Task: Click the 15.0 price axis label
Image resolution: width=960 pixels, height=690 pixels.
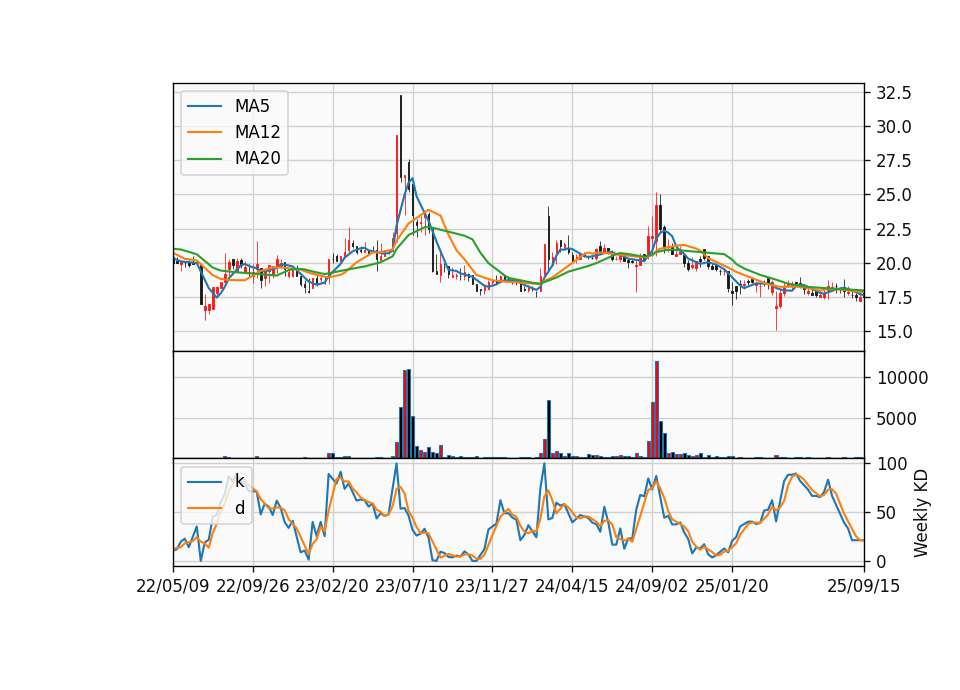Action: (x=894, y=332)
